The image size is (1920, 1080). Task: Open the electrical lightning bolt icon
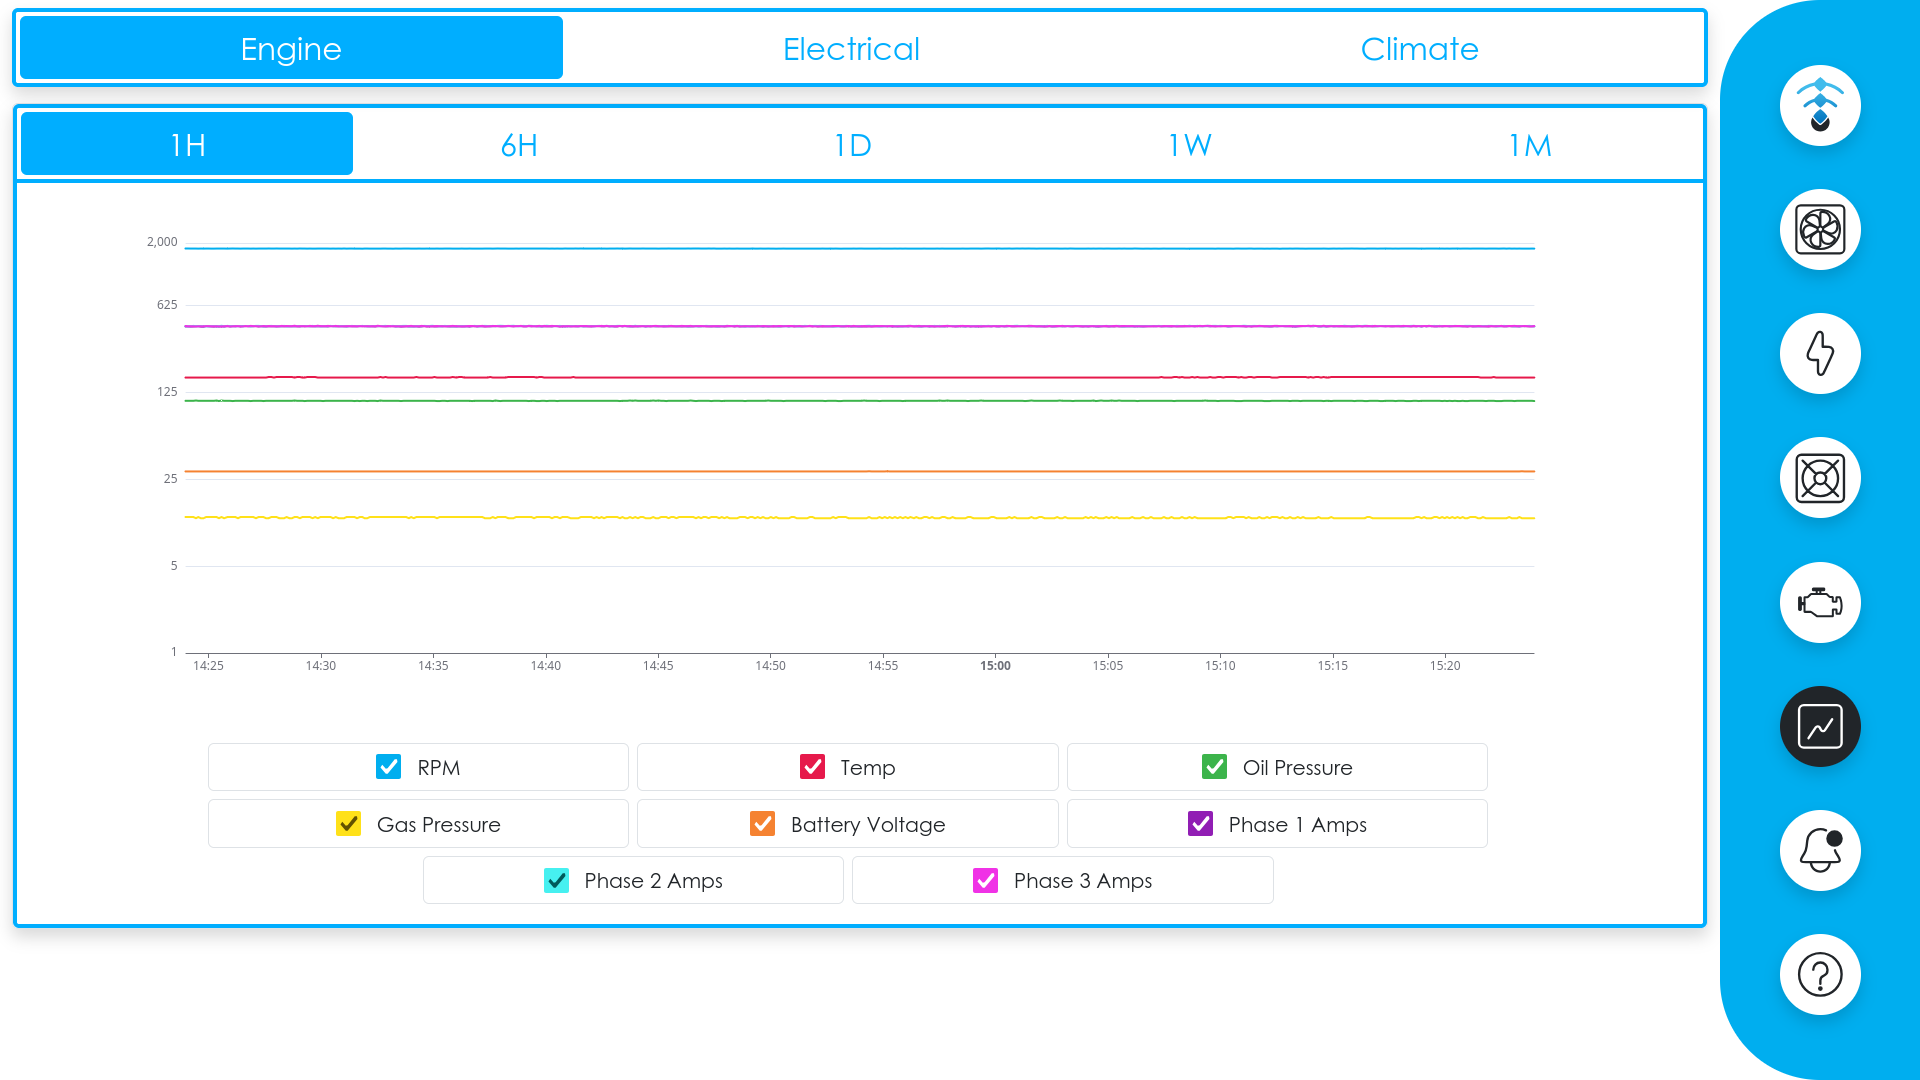click(1820, 353)
